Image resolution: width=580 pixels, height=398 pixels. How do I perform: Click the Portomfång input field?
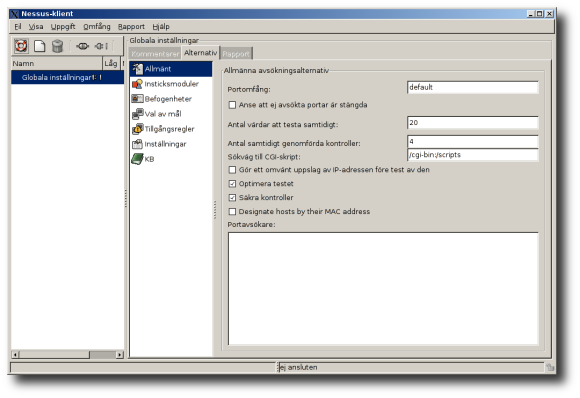(x=473, y=88)
